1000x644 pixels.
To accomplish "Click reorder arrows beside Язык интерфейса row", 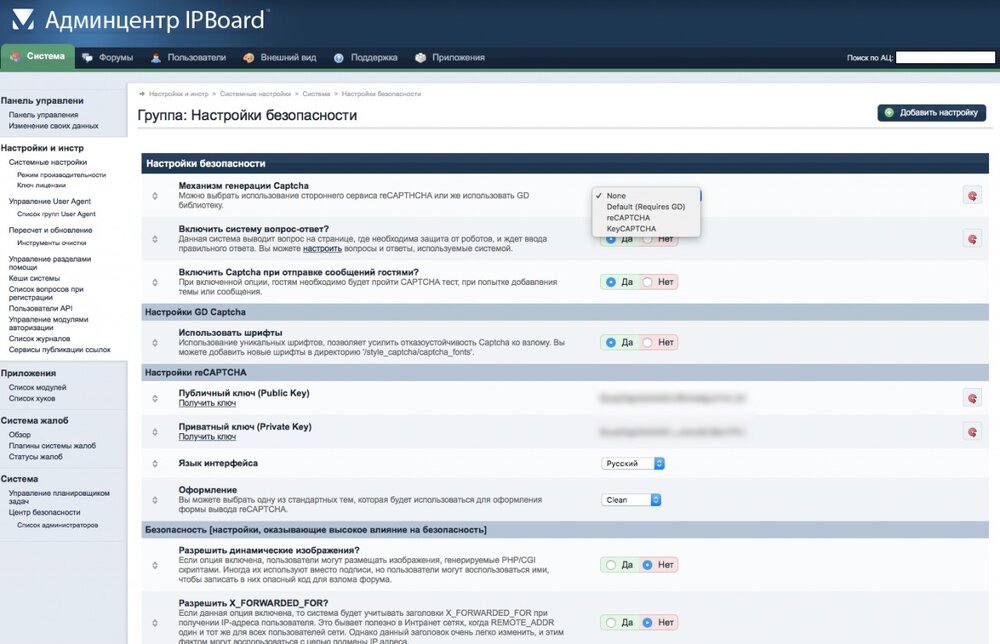I will tap(155, 464).
